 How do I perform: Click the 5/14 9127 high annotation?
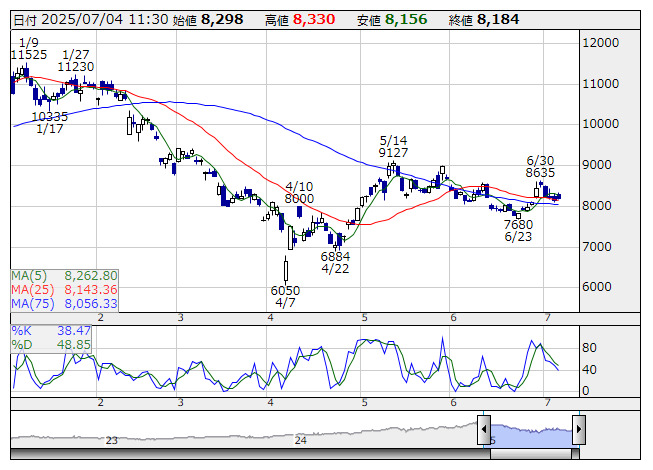point(393,147)
